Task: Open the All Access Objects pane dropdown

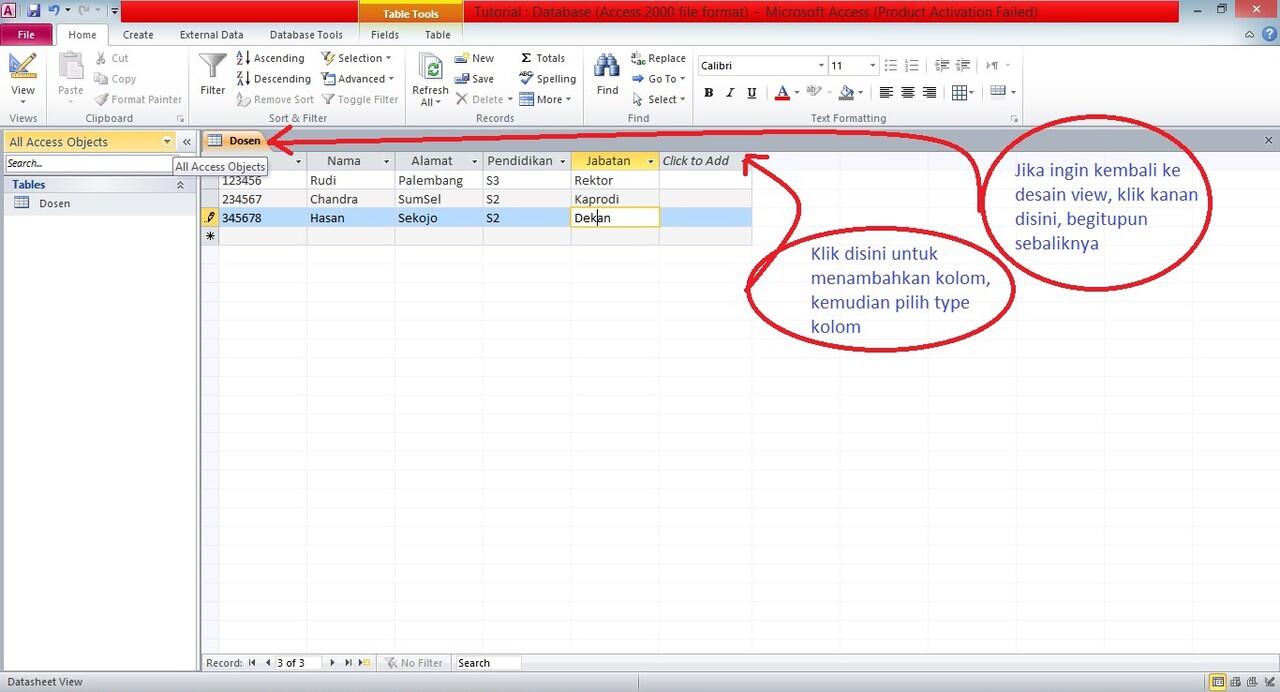Action: click(x=167, y=142)
